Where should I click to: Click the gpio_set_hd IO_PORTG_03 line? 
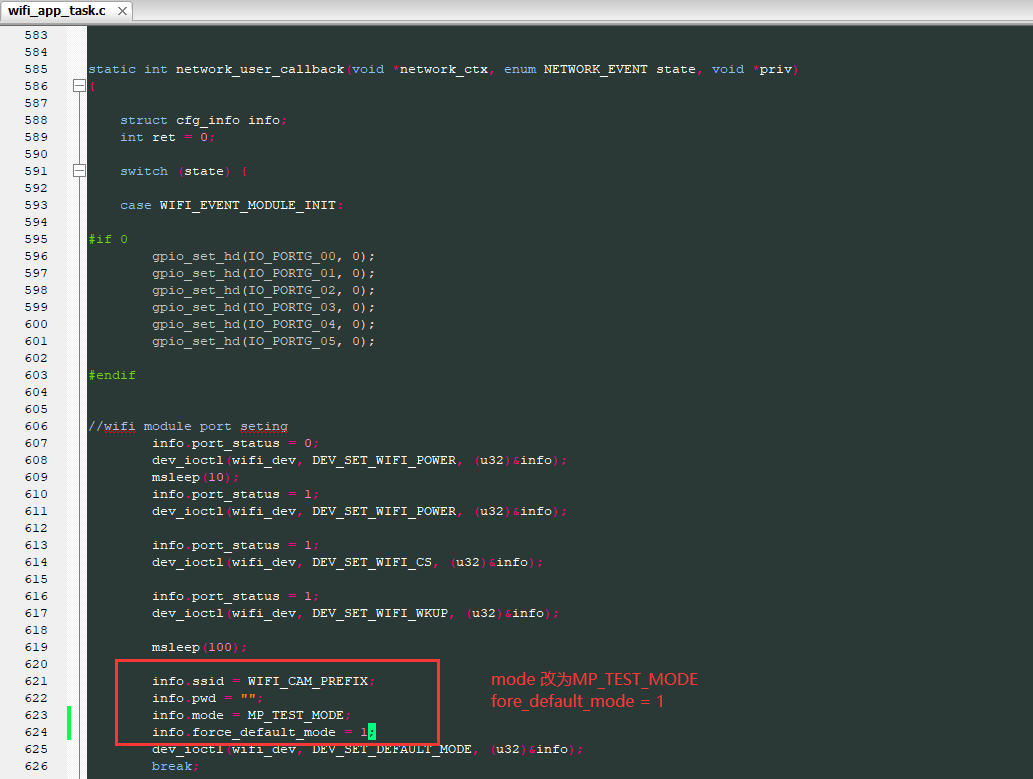pyautogui.click(x=264, y=307)
